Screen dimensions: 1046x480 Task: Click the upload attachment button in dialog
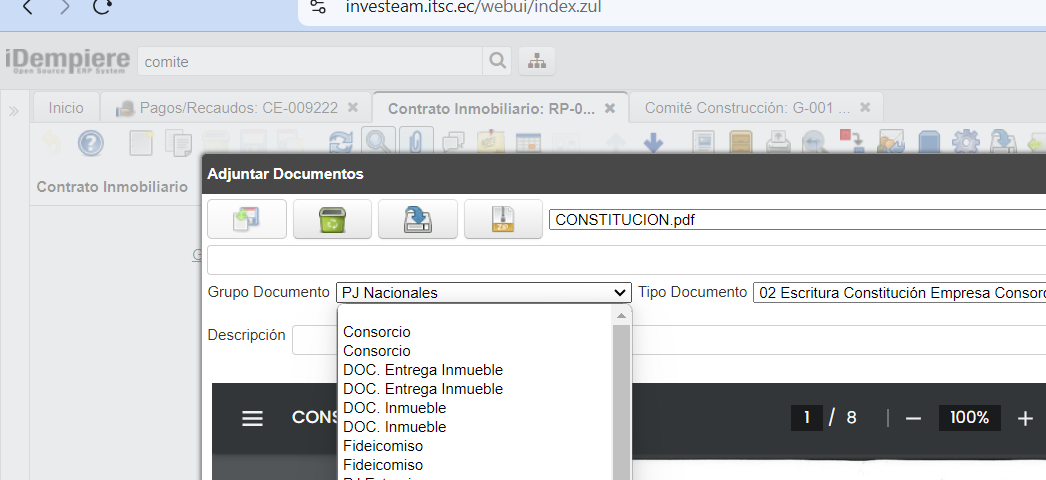[x=246, y=219]
